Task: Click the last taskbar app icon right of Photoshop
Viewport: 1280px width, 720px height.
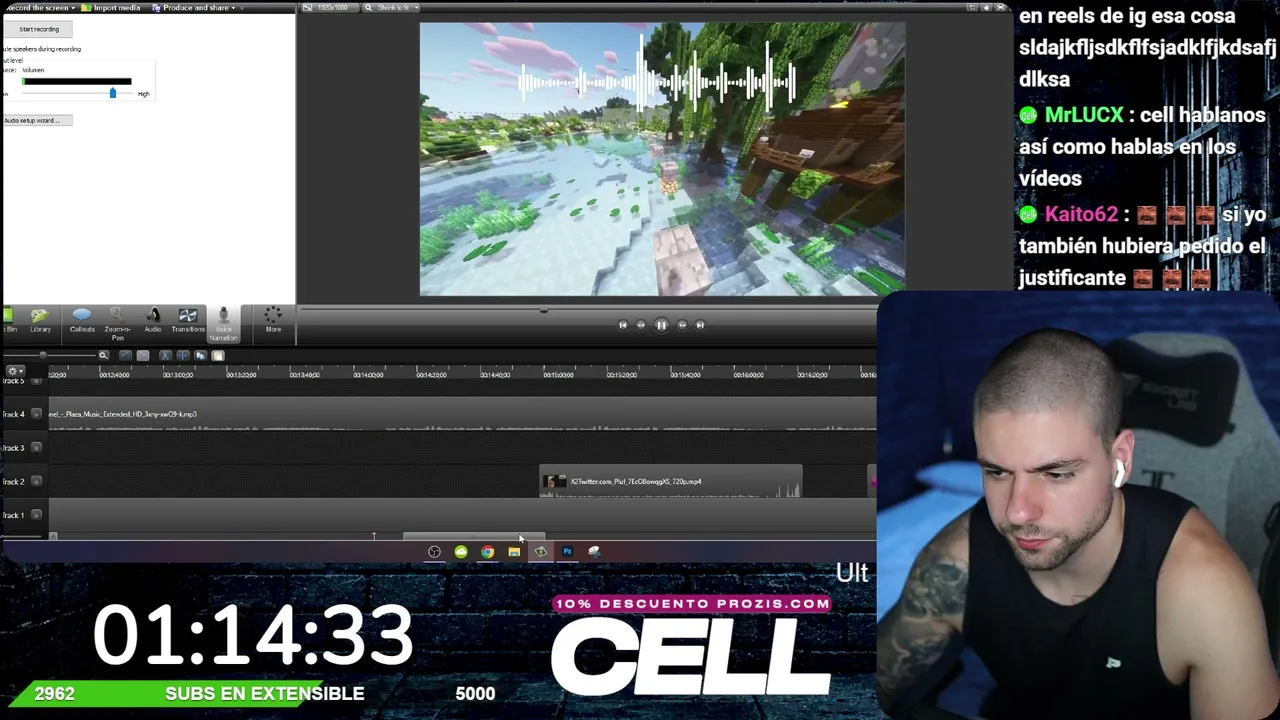Action: click(x=594, y=551)
